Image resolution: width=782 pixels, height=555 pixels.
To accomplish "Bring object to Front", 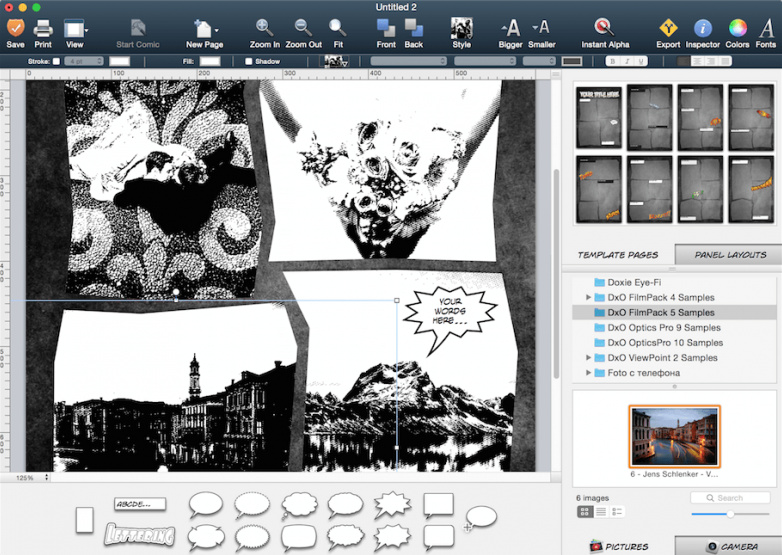I will 386,27.
